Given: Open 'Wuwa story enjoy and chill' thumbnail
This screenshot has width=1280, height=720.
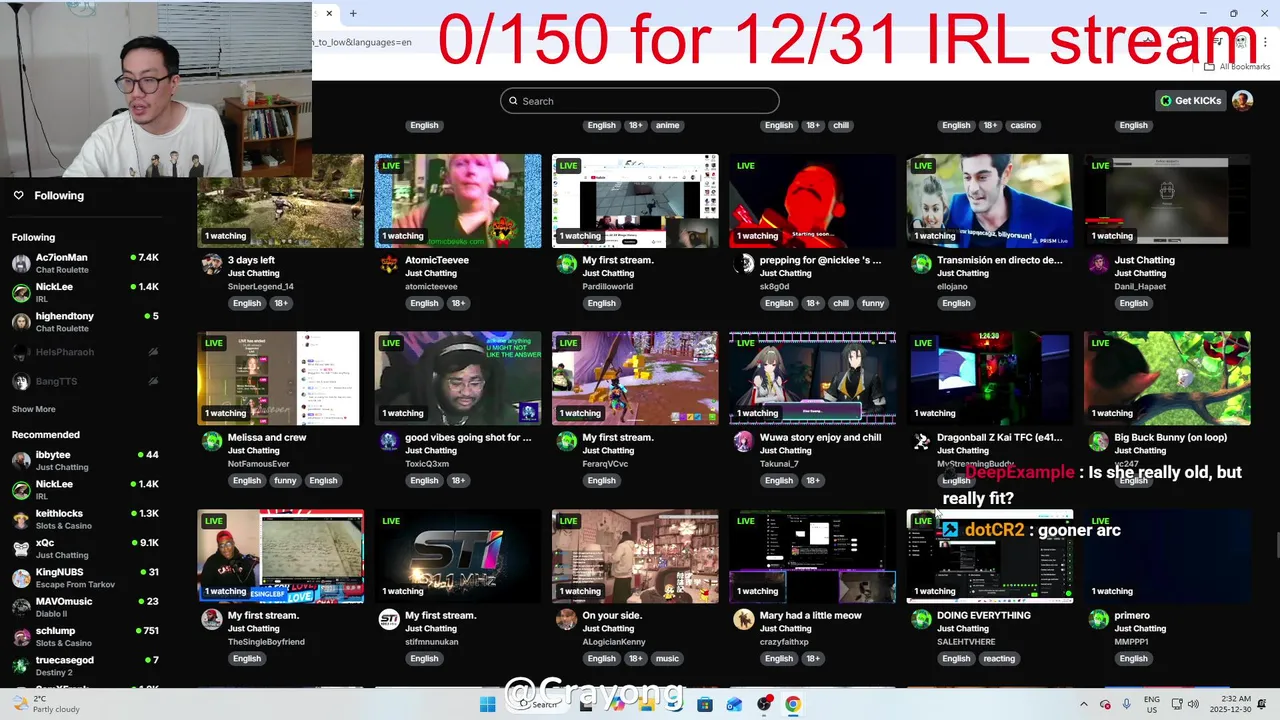Looking at the screenshot, I should click(x=812, y=378).
